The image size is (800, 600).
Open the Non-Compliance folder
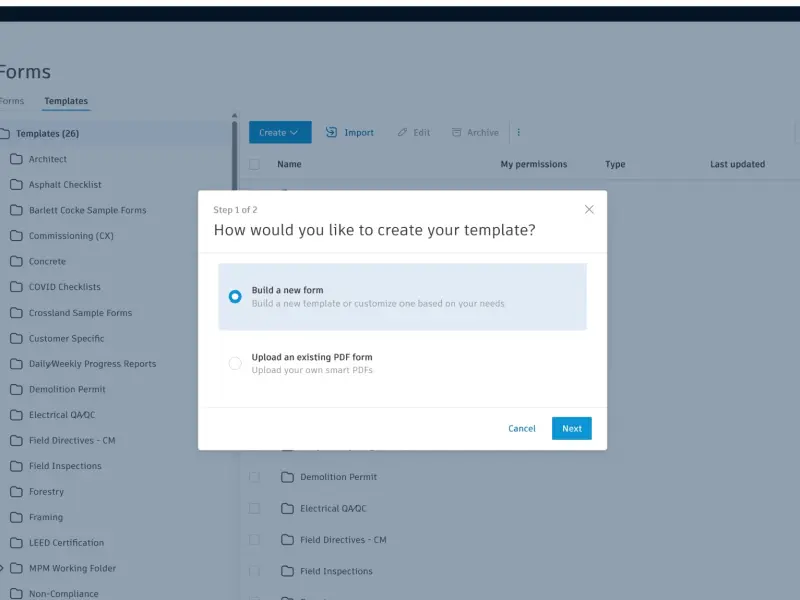(x=63, y=594)
